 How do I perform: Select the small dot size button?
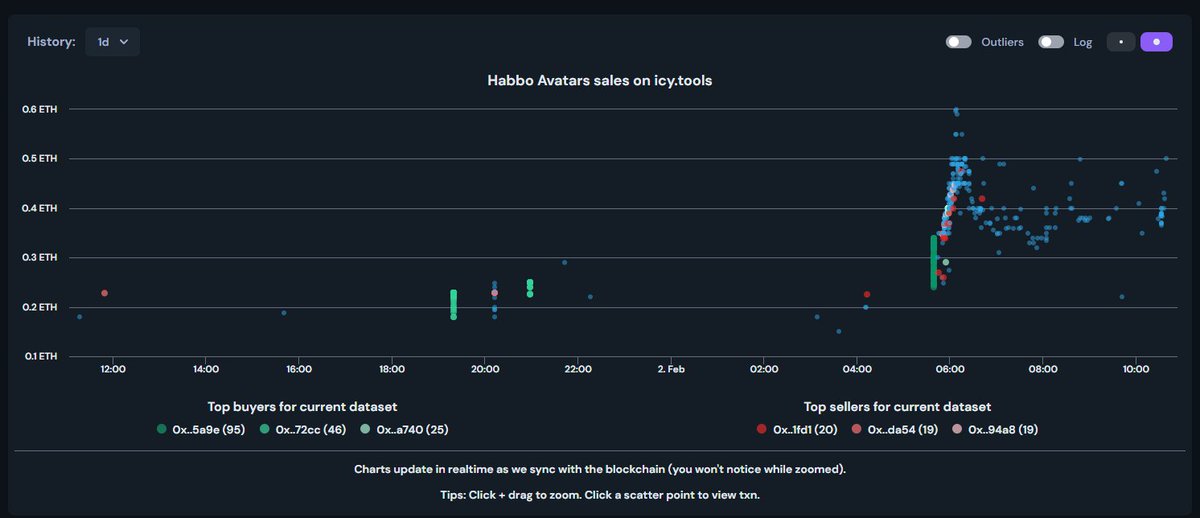[x=1121, y=42]
